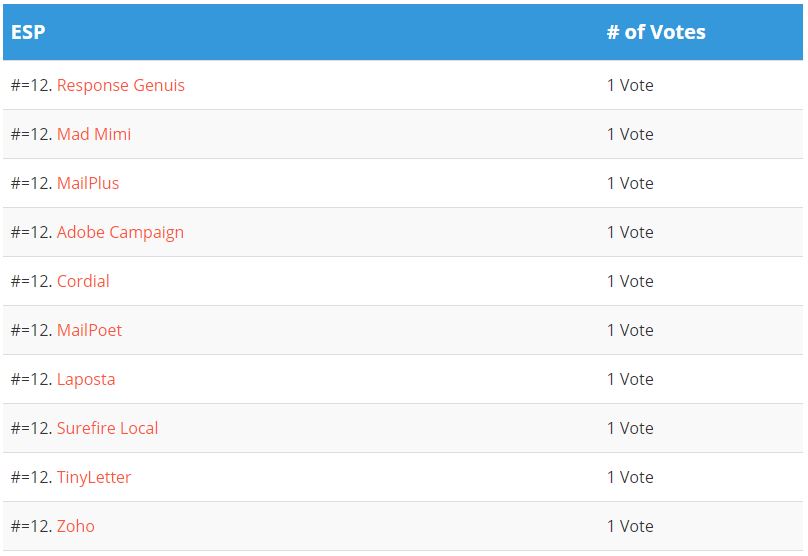This screenshot has width=808, height=556.
Task: Open the Response Genuis link
Action: click(120, 85)
